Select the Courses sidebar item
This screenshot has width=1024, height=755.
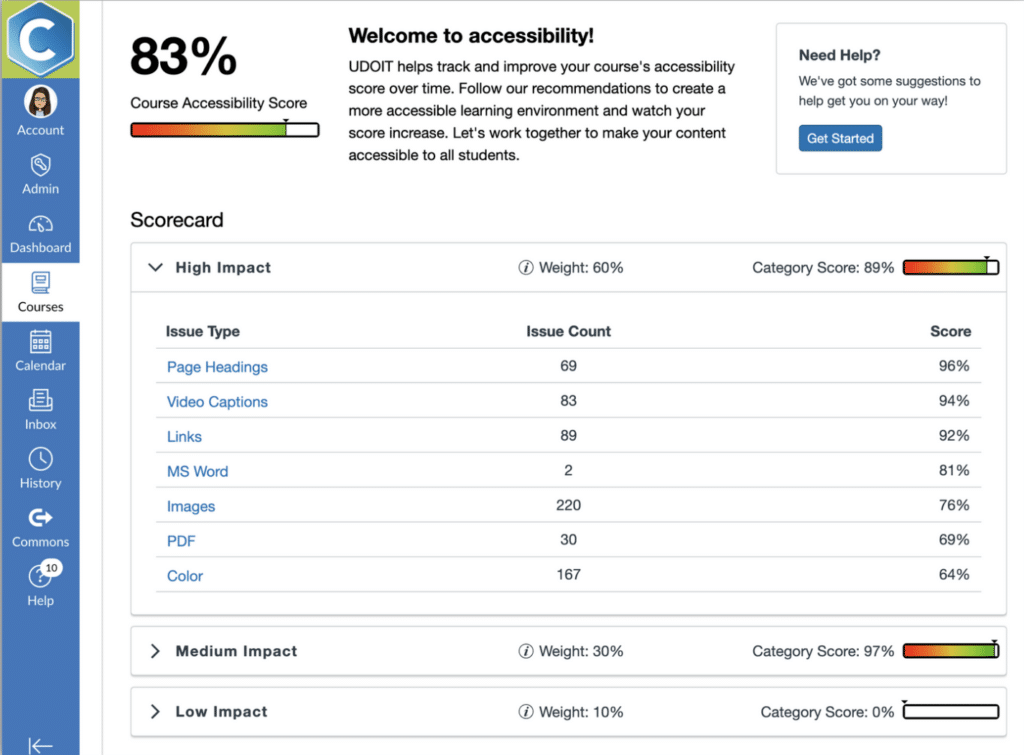tap(40, 292)
